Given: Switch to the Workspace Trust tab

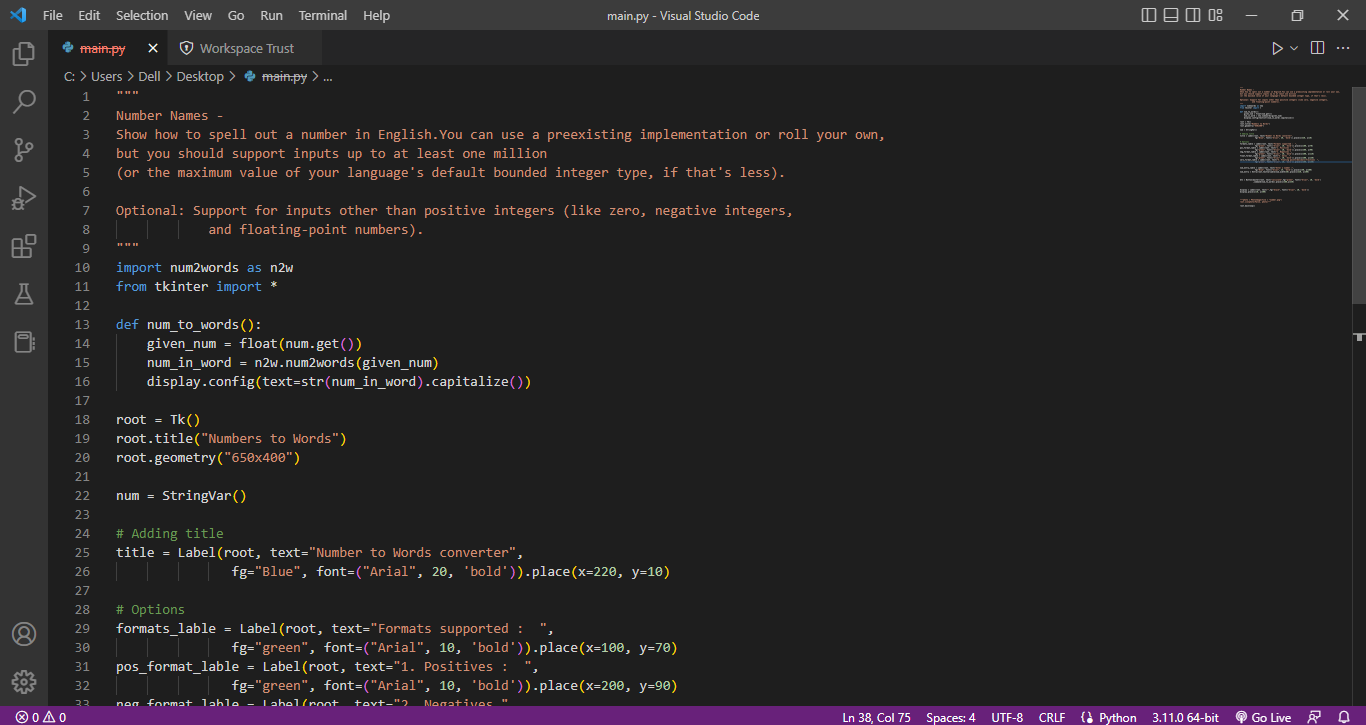Looking at the screenshot, I should (246, 48).
